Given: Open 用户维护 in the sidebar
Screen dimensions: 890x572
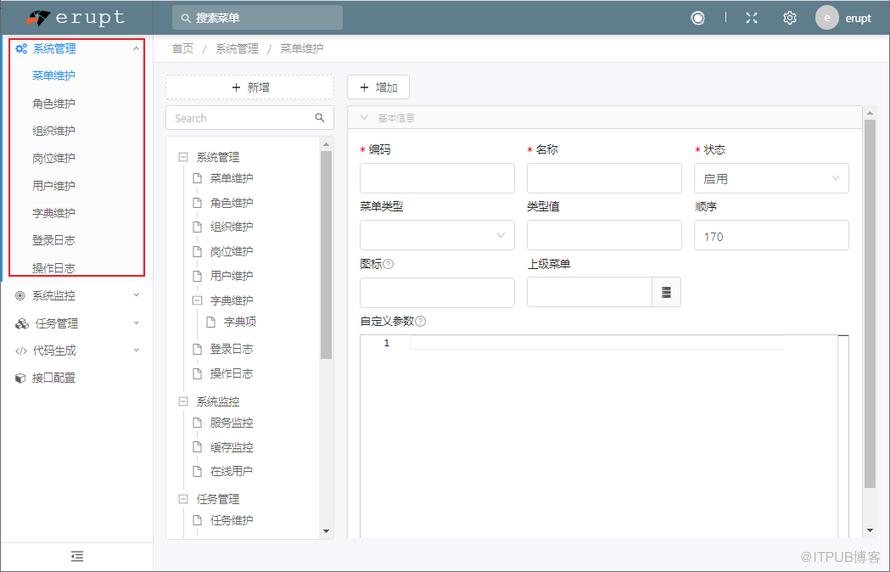Looking at the screenshot, I should pos(53,186).
